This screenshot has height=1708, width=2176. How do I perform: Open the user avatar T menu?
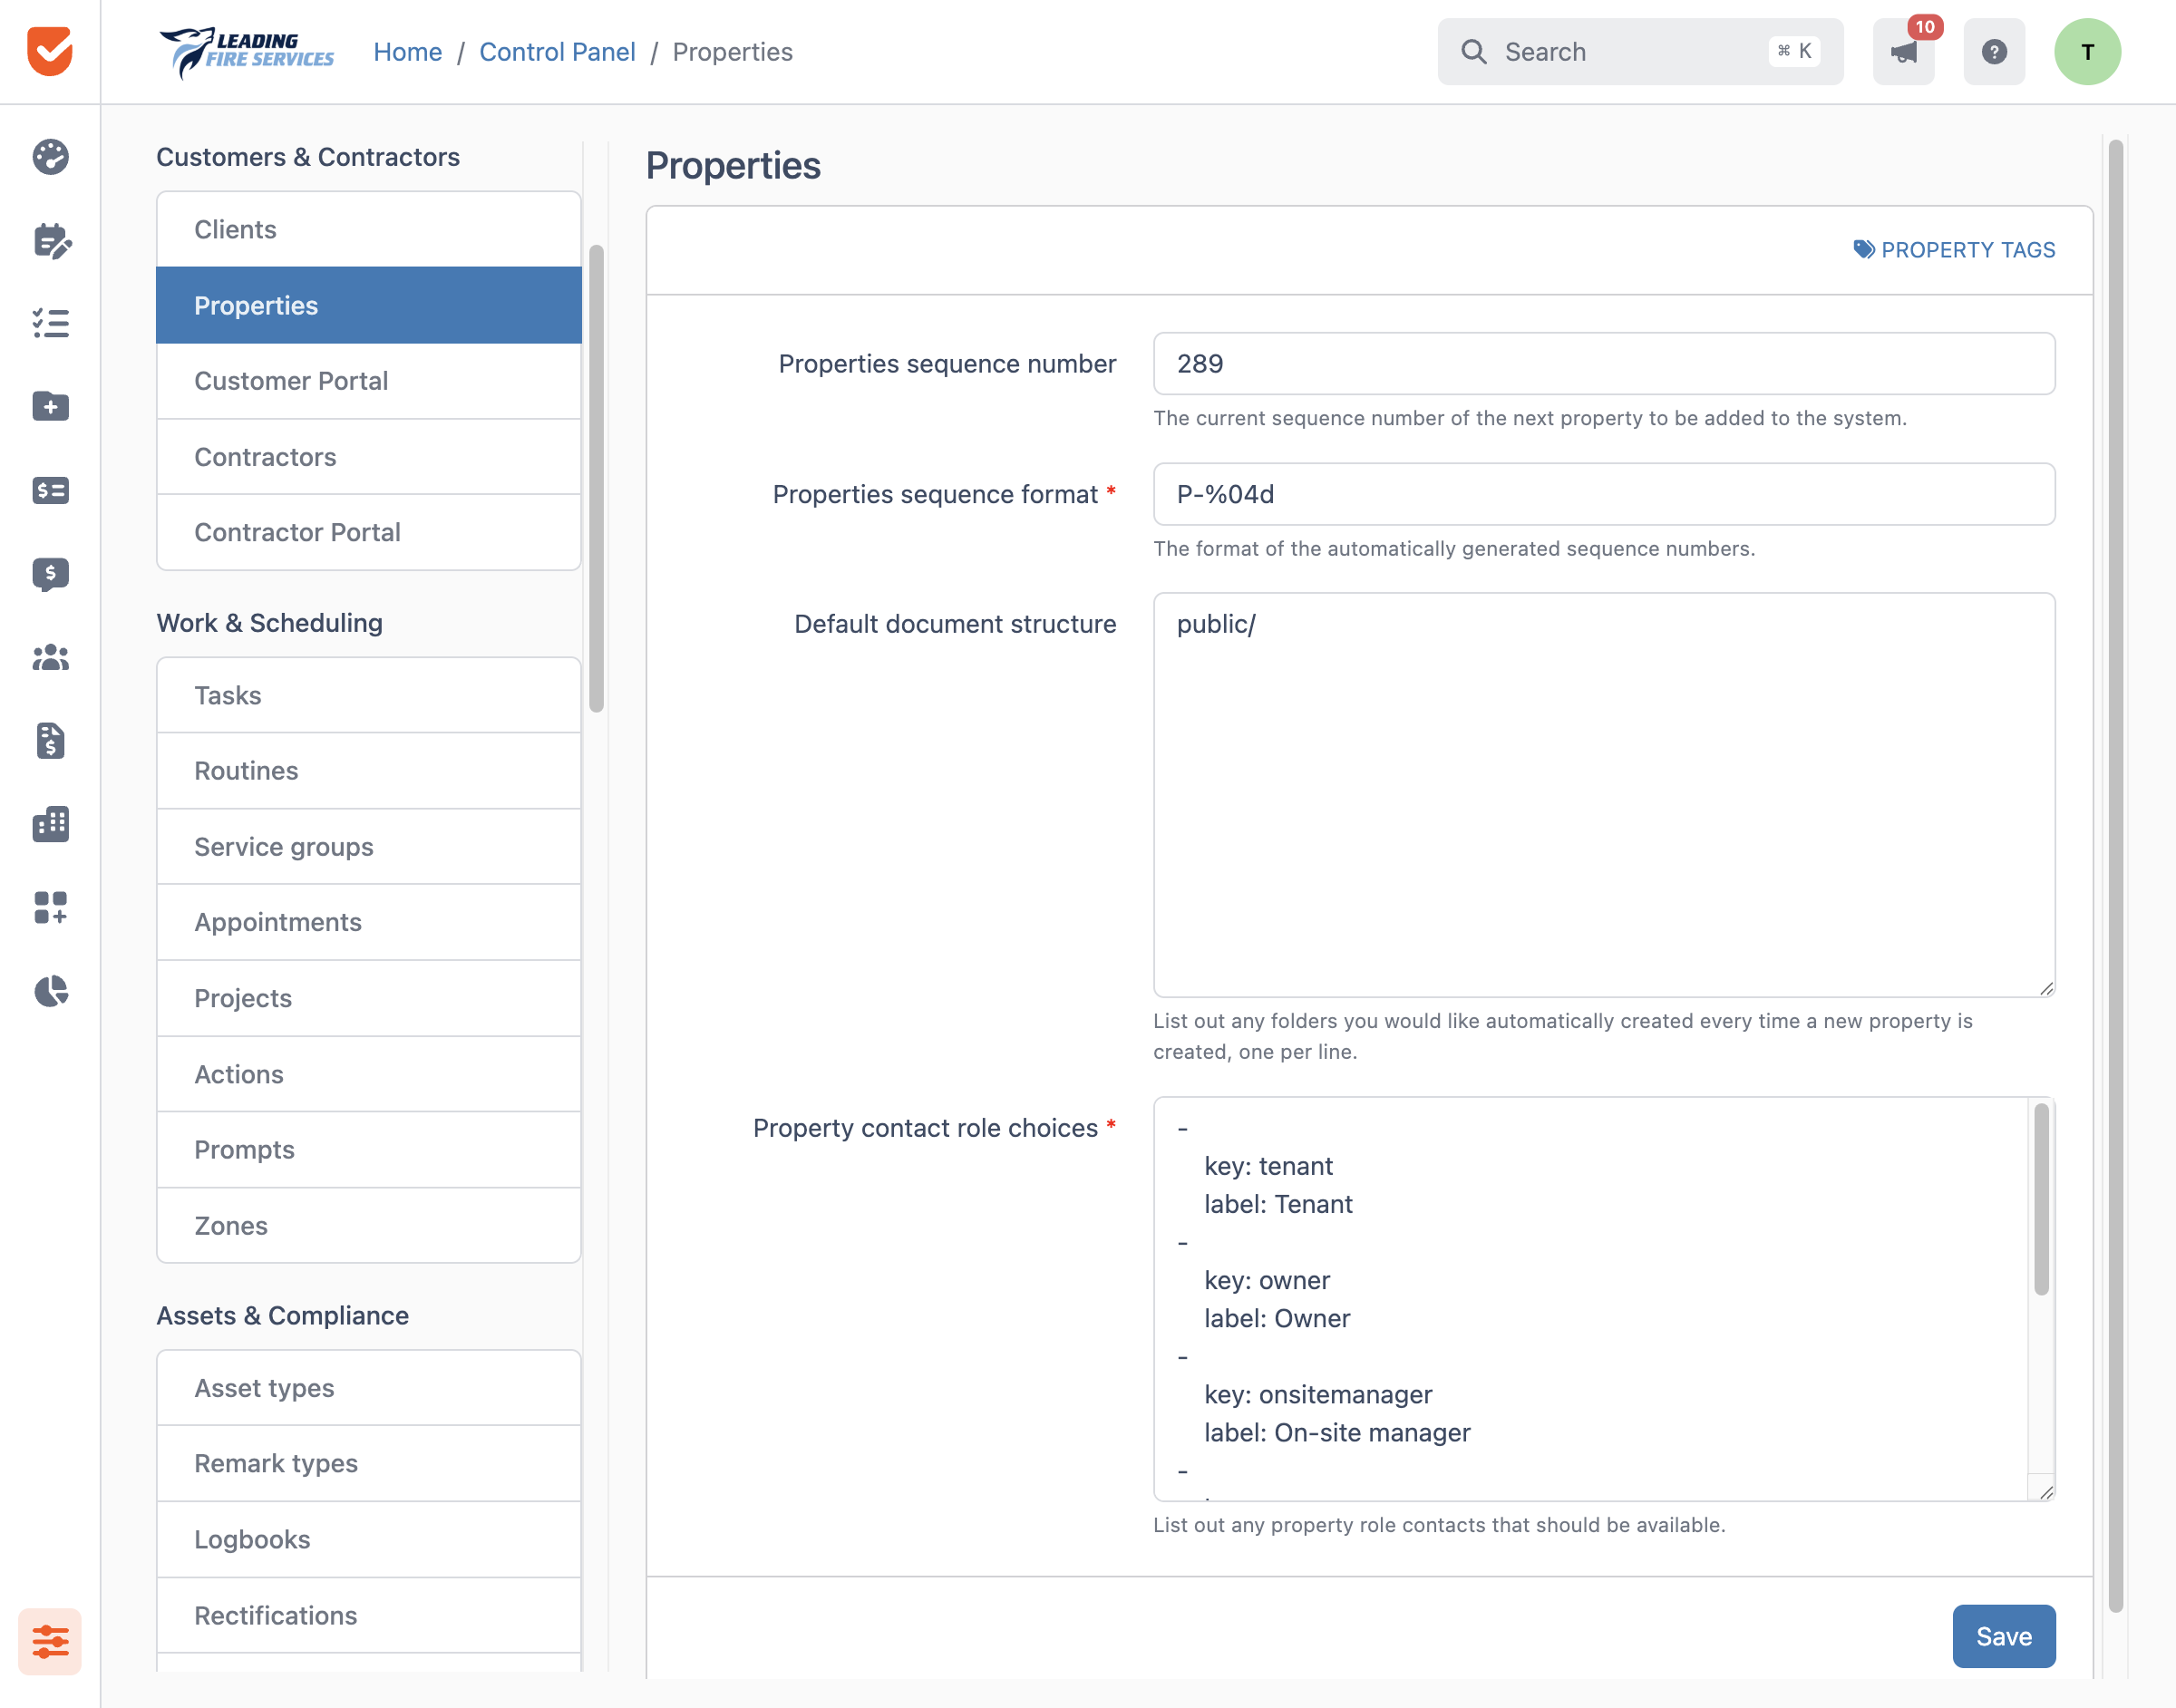click(2088, 52)
